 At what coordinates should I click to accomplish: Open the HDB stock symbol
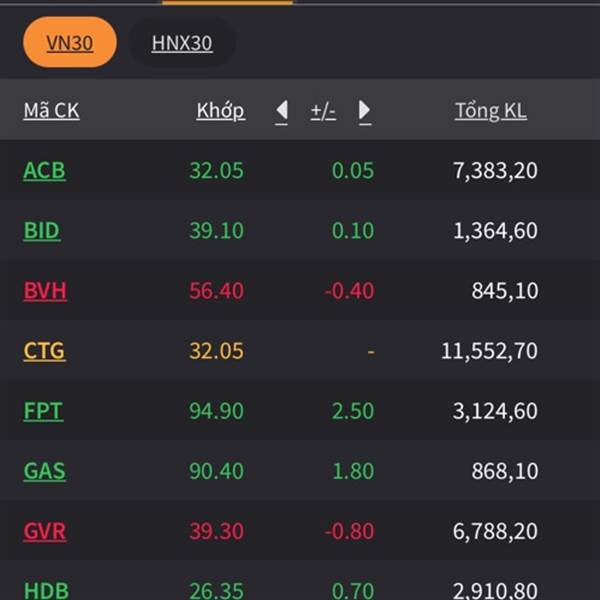[46, 590]
